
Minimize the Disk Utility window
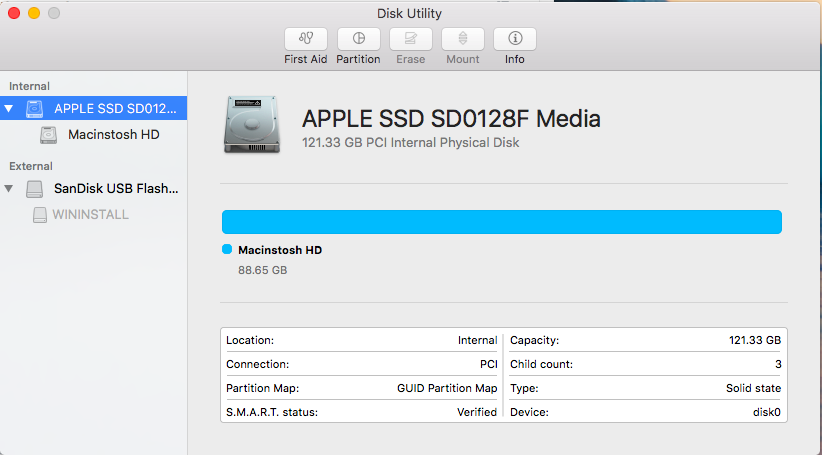coord(34,13)
